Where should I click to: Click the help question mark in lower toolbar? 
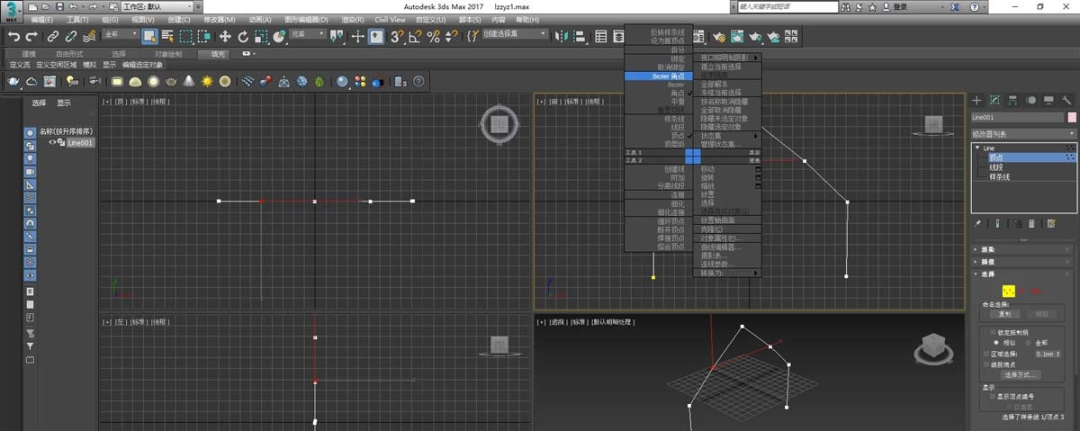[418, 81]
